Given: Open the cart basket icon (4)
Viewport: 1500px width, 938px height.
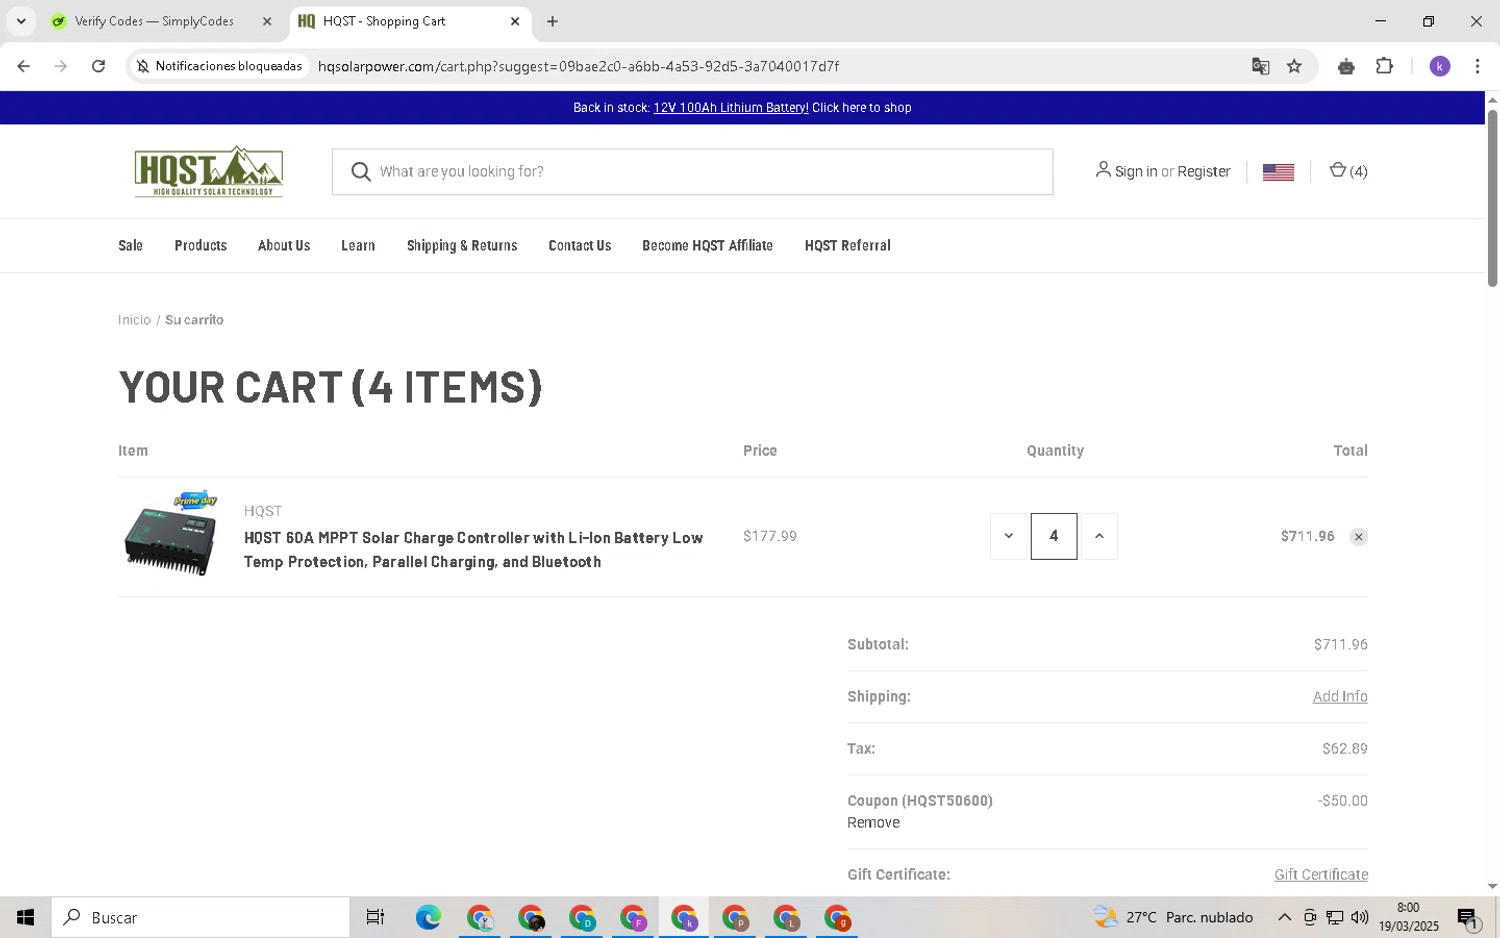Looking at the screenshot, I should (1347, 171).
